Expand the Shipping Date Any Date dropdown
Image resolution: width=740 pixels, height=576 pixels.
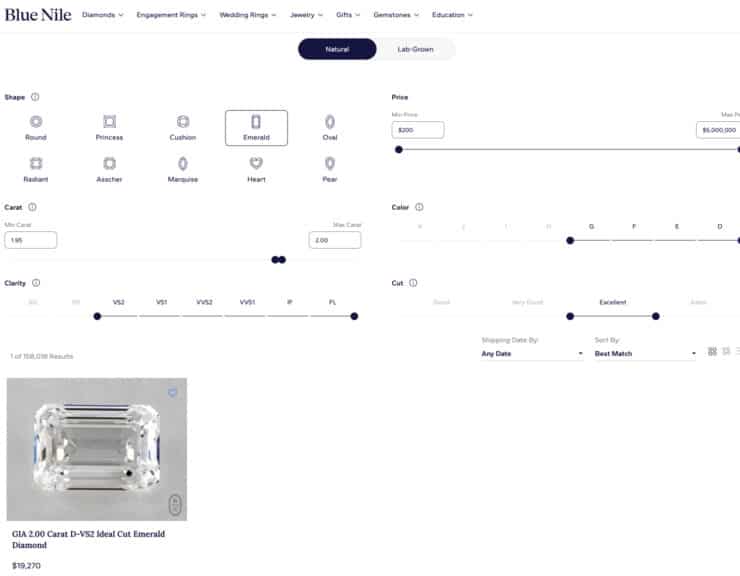[x=531, y=354]
